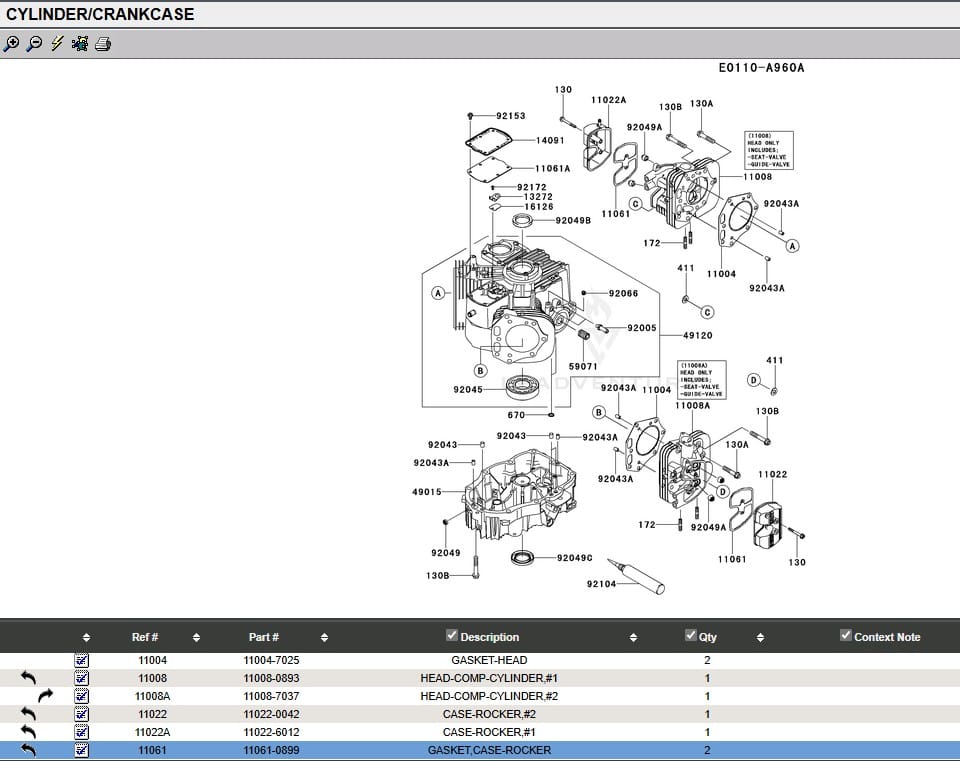Click the zoom in magnifier icon

pos(11,43)
